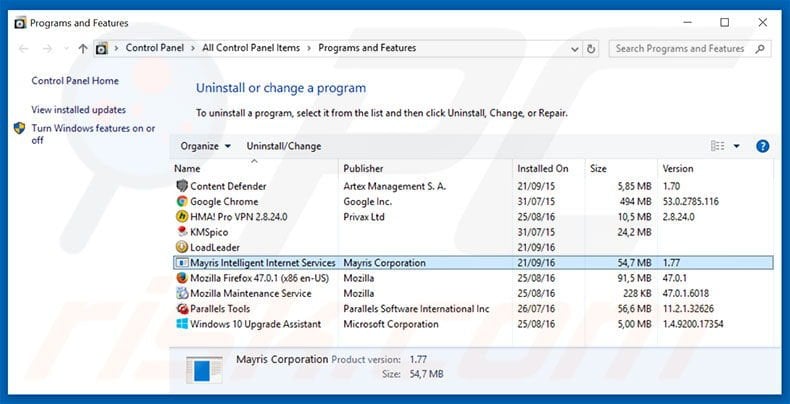790x404 pixels.
Task: Expand the chevron after Control Panel breadcrumb
Action: pos(194,48)
